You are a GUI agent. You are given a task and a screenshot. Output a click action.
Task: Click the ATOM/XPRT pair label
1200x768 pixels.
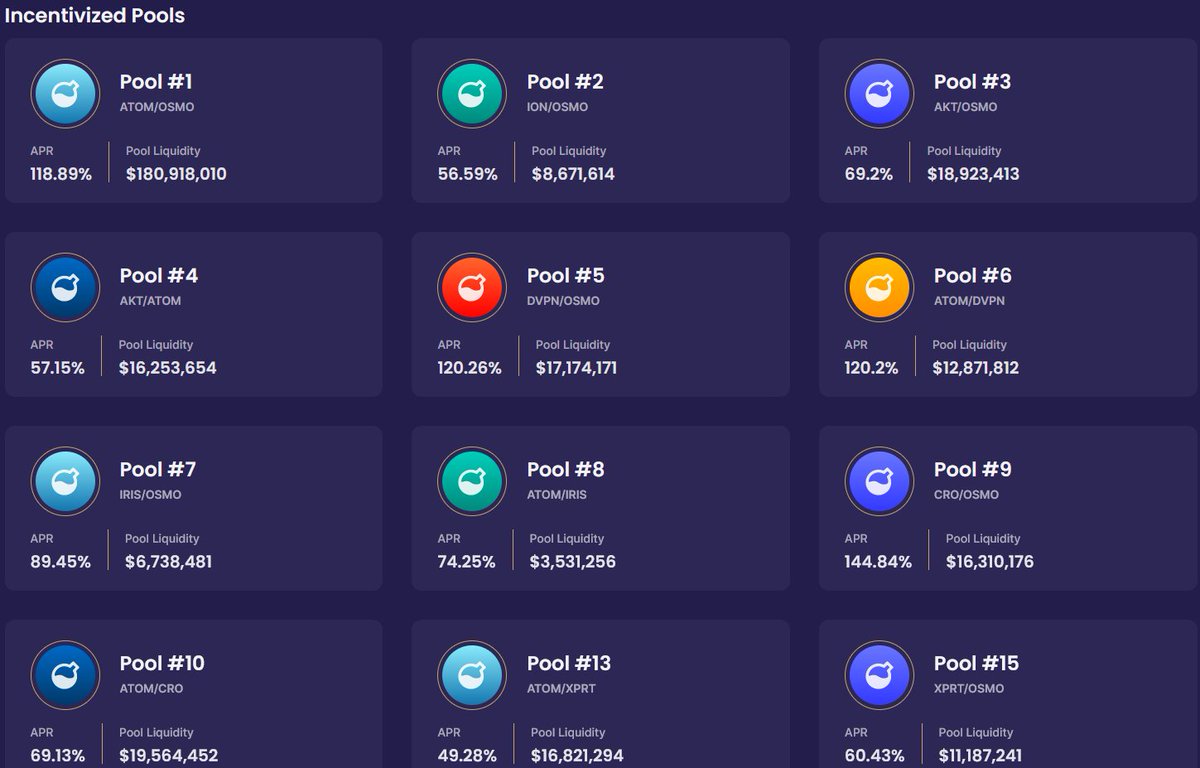tap(561, 689)
